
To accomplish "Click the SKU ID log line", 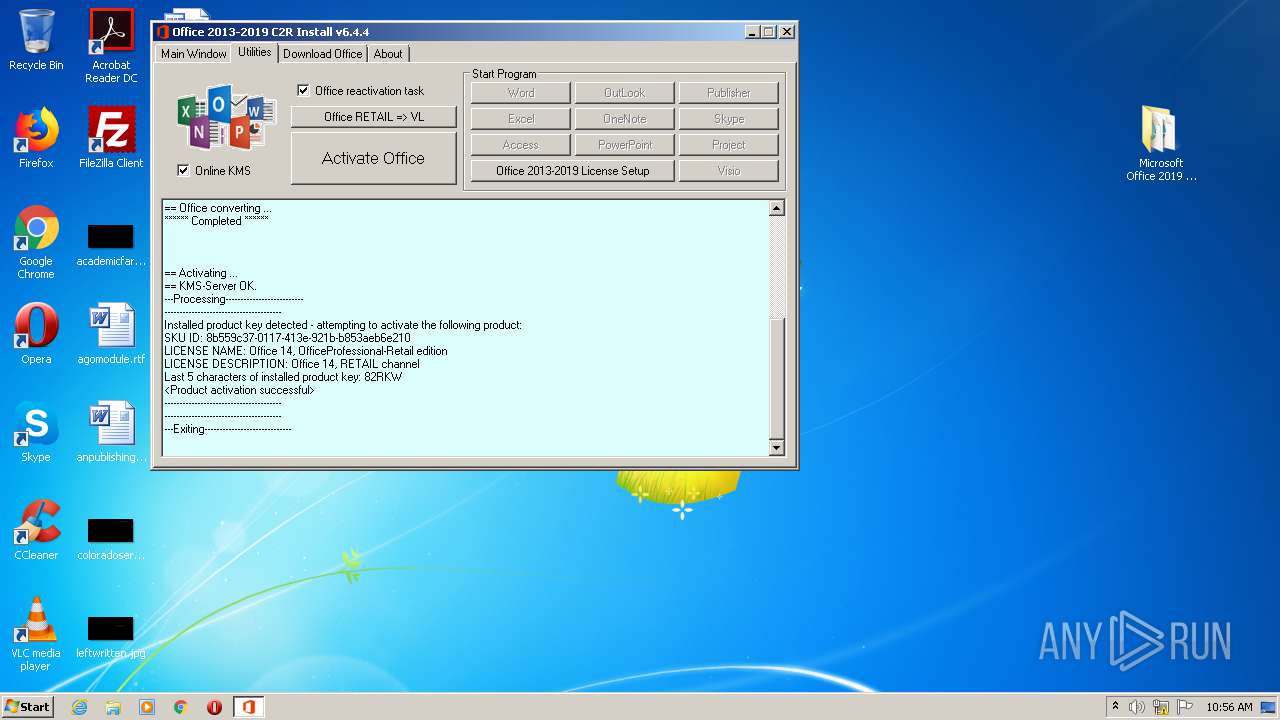I will tap(287, 338).
